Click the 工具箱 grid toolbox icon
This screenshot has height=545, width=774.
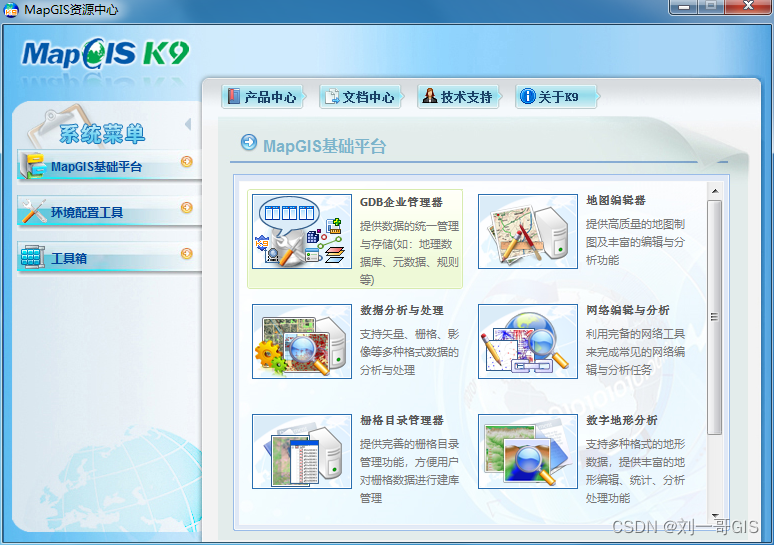[33, 257]
